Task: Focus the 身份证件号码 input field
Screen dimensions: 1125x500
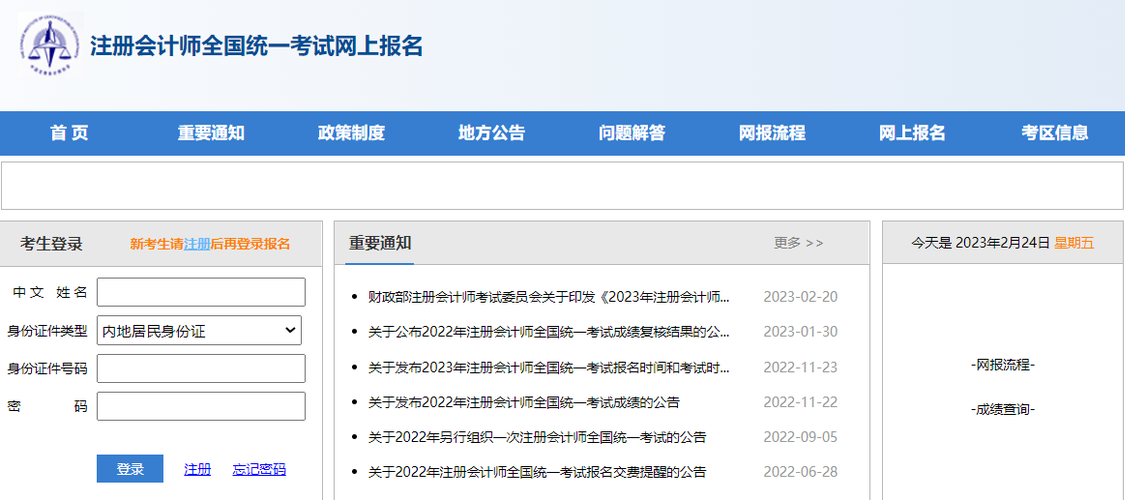Action: coord(200,368)
